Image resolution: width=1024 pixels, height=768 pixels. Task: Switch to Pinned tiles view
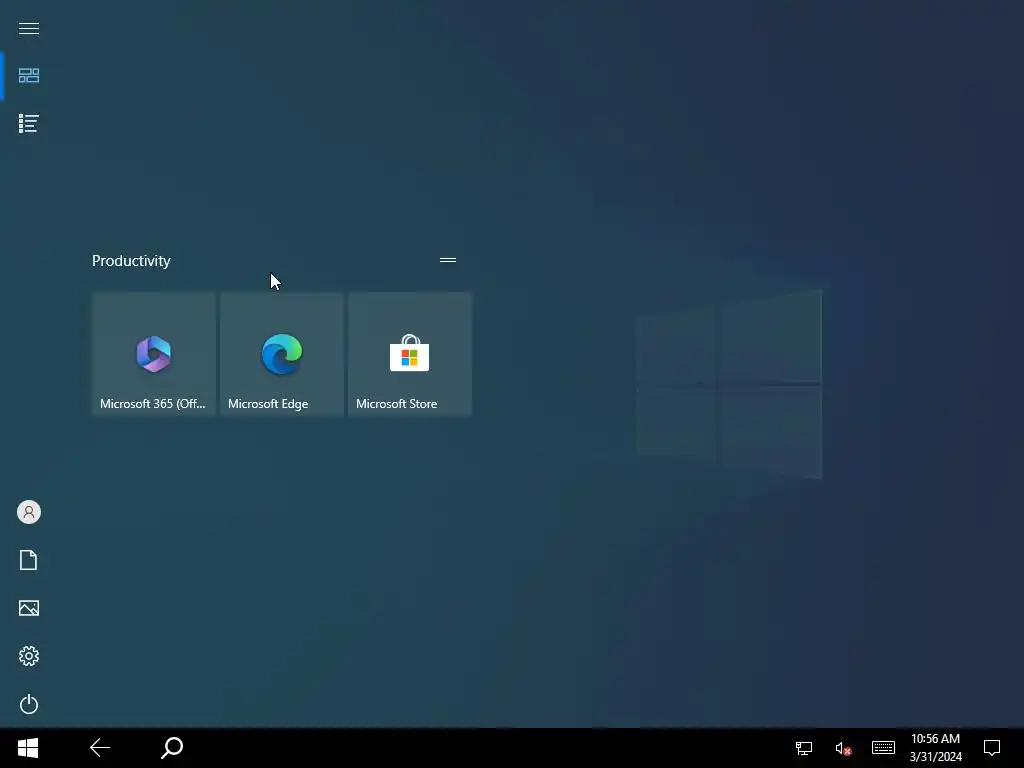pyautogui.click(x=29, y=76)
